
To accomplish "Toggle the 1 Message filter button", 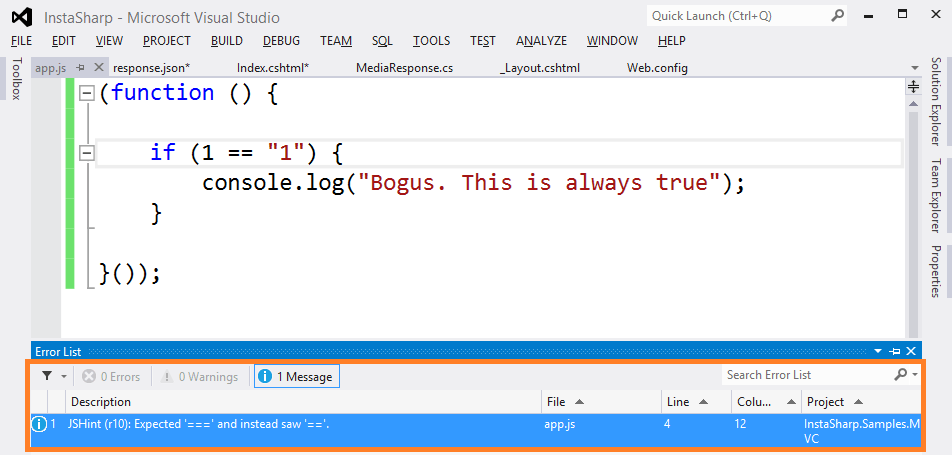I will click(296, 377).
